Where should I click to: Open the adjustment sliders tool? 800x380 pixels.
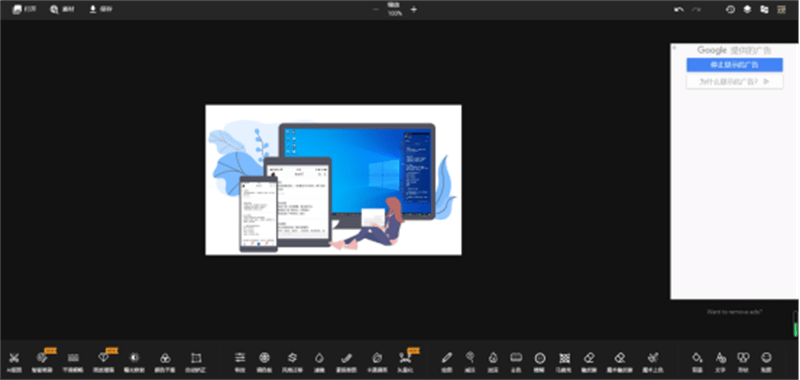240,358
